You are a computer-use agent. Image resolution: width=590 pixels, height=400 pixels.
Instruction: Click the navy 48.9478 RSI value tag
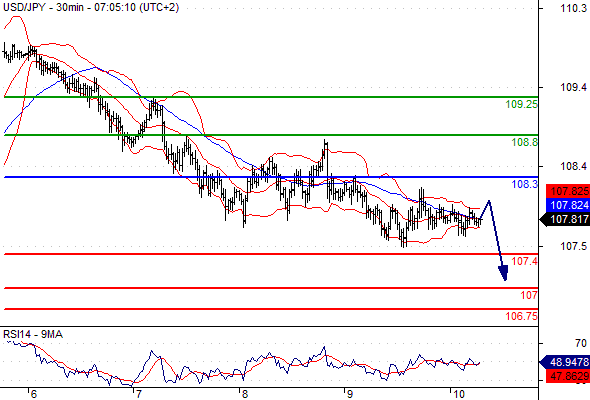565,362
